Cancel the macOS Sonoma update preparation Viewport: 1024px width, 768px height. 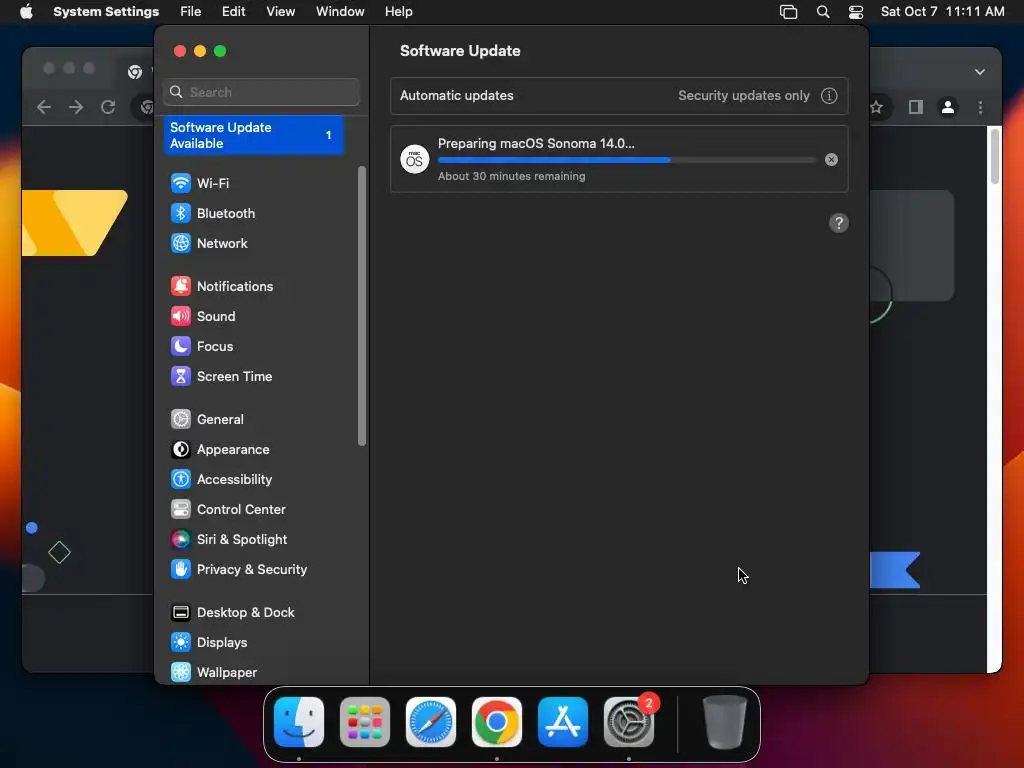click(x=831, y=159)
